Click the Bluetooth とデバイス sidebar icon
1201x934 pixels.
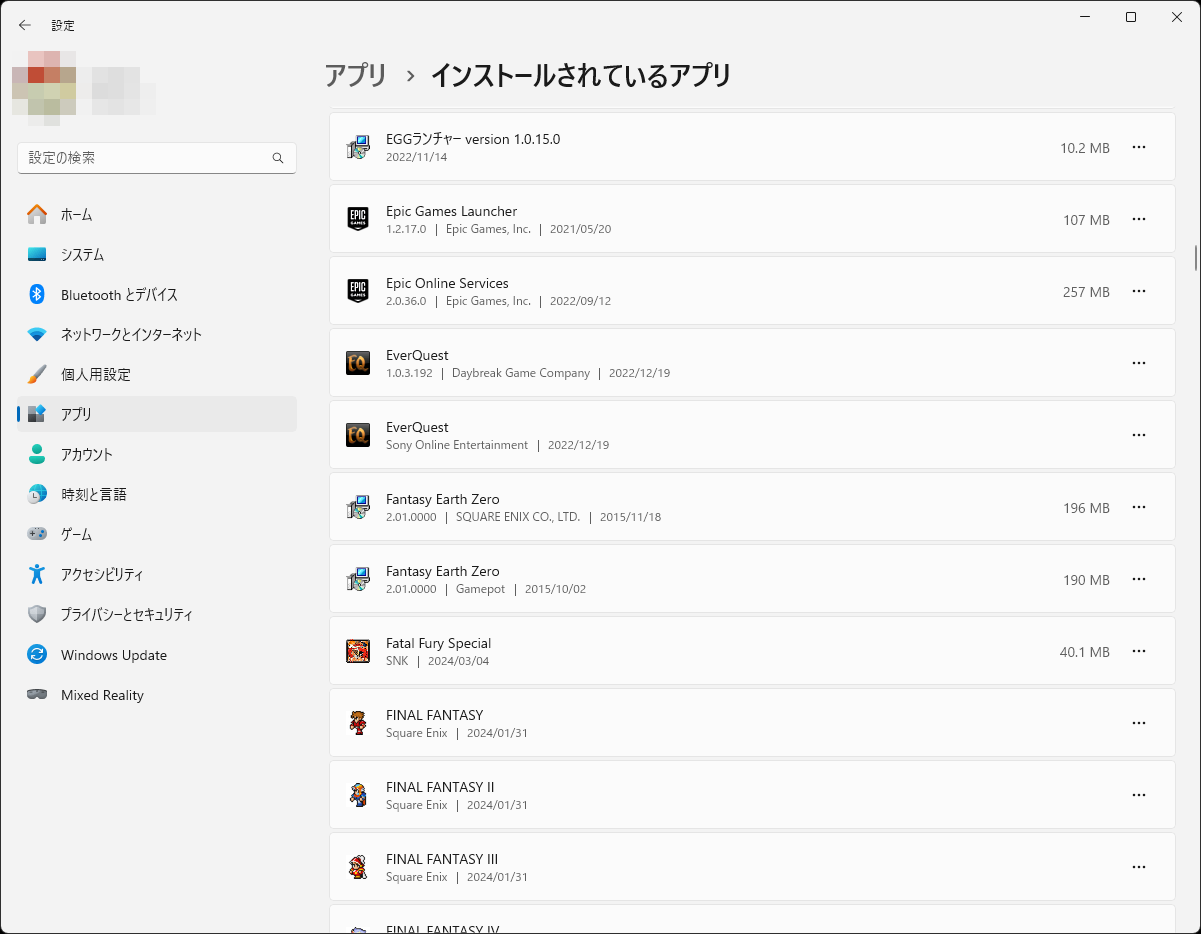pos(37,294)
